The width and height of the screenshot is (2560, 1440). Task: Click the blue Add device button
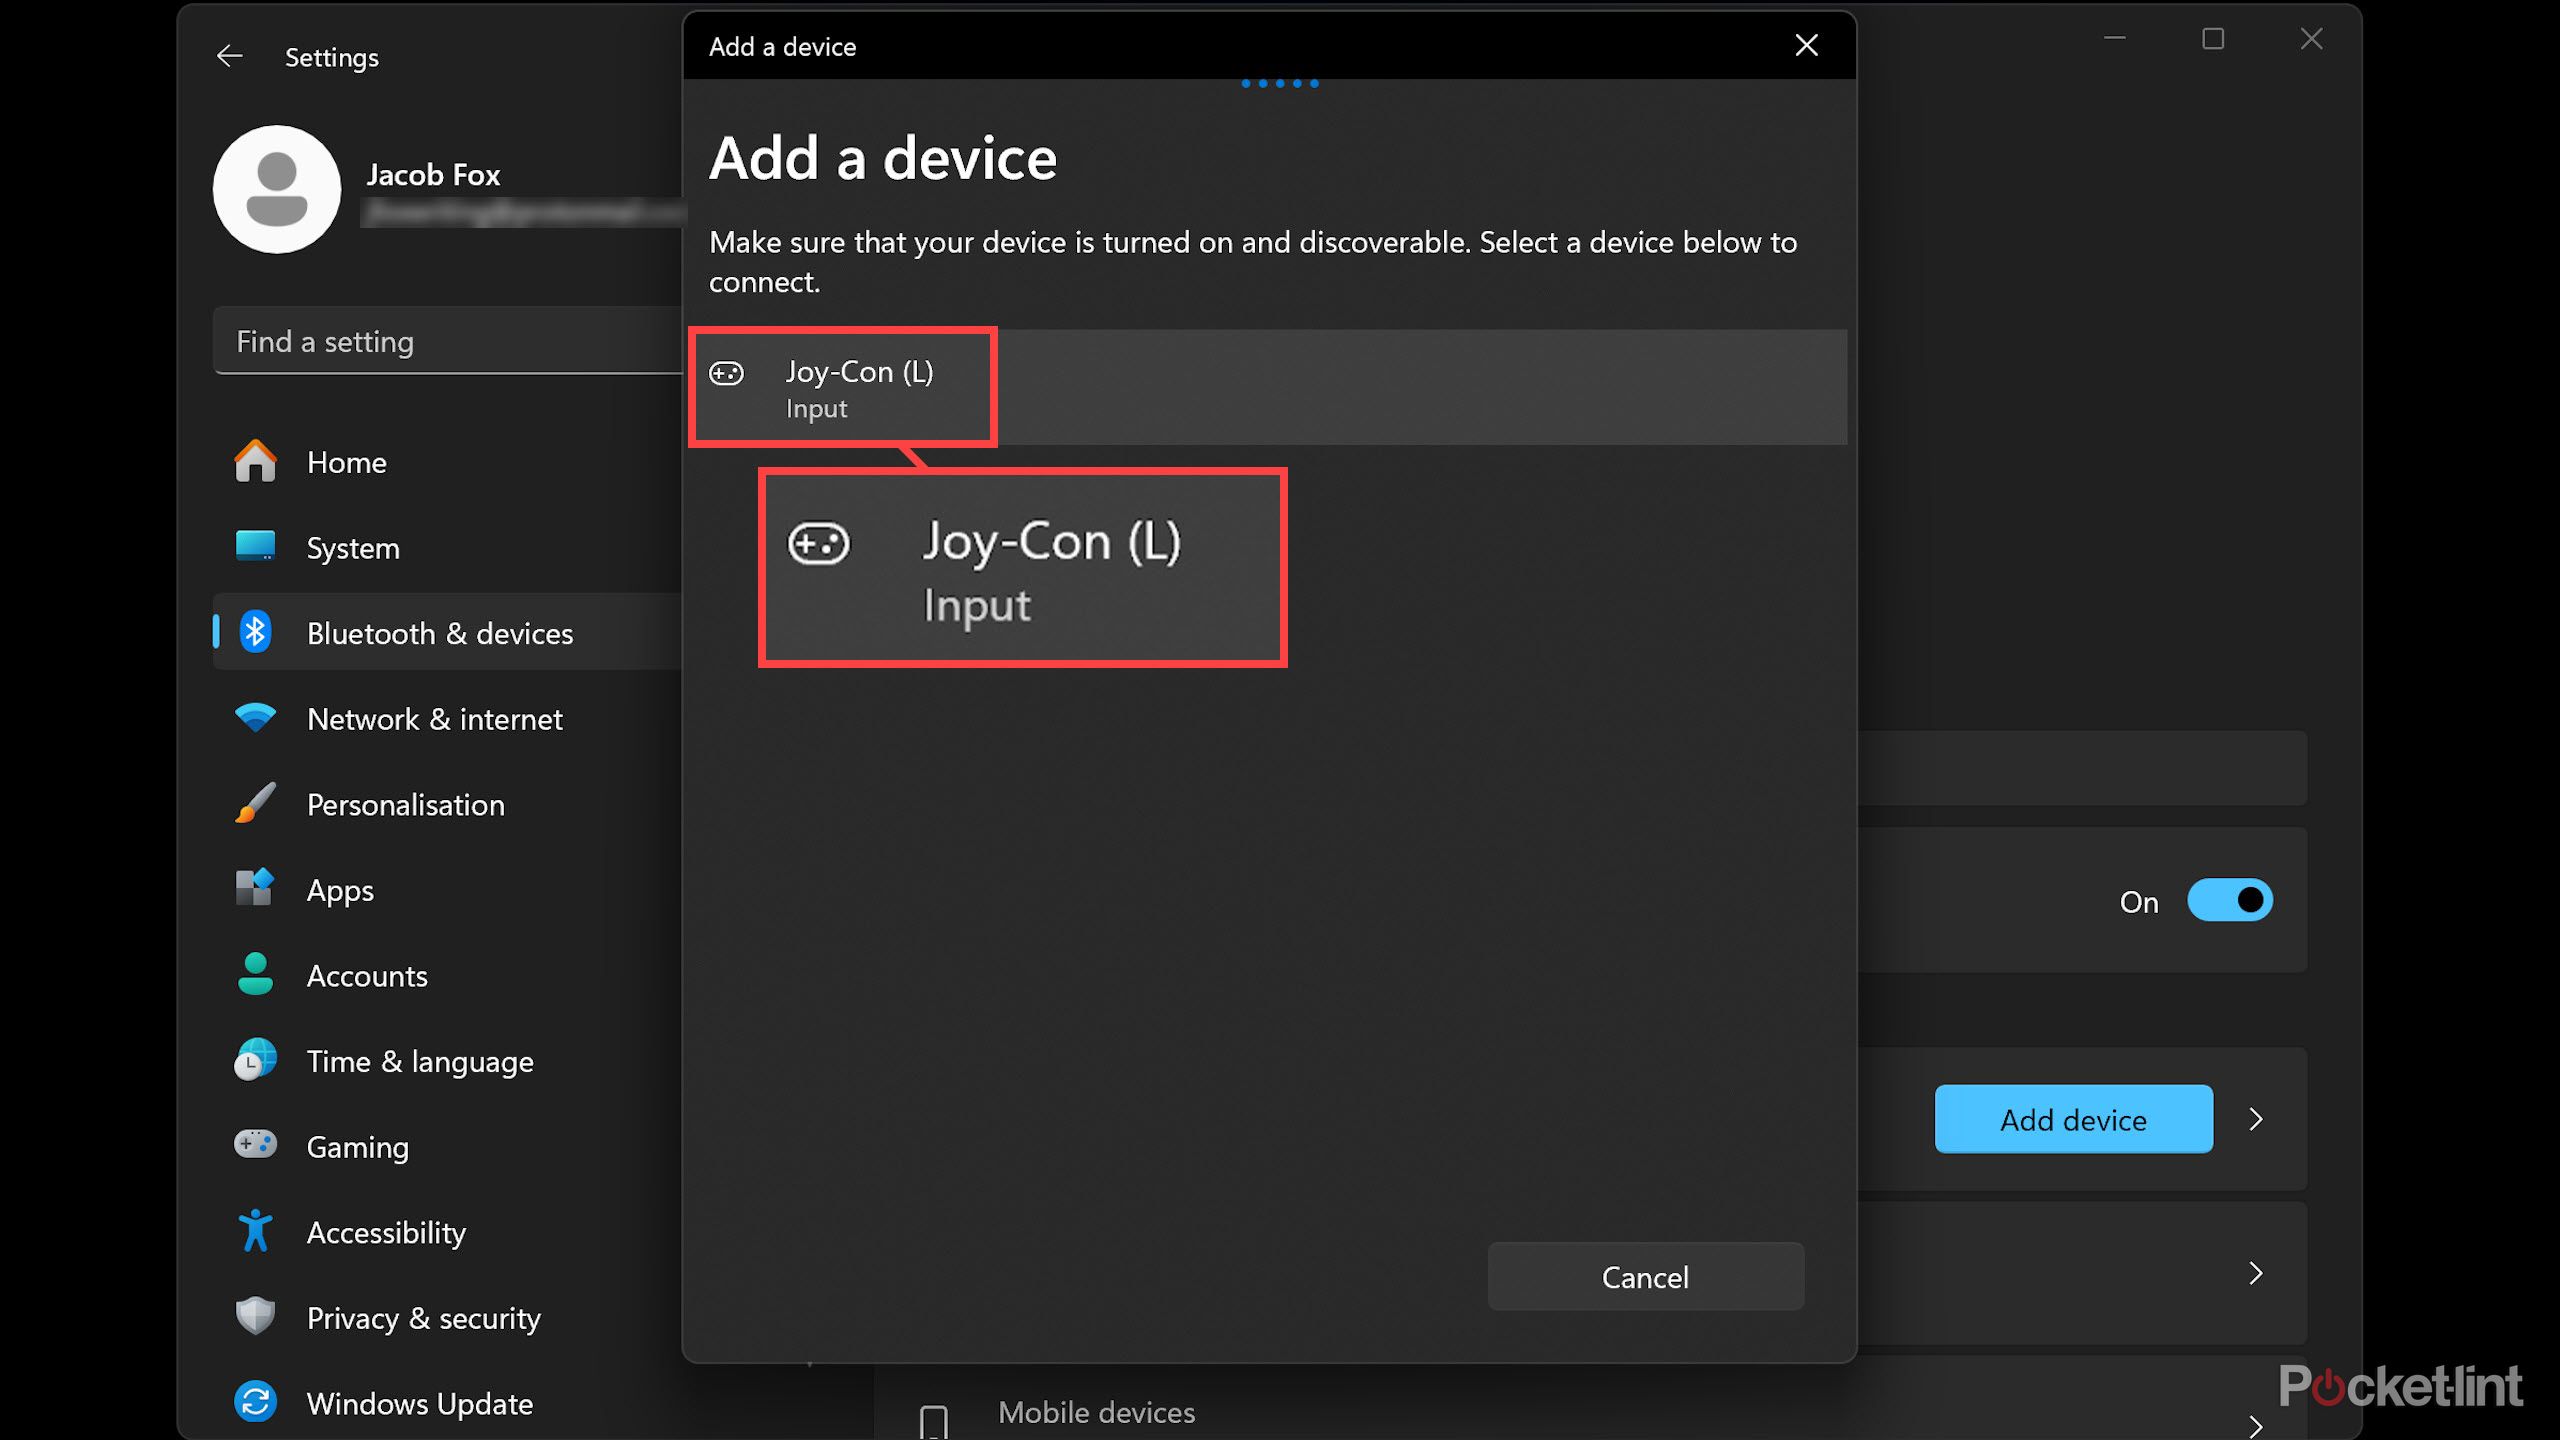tap(2074, 1119)
